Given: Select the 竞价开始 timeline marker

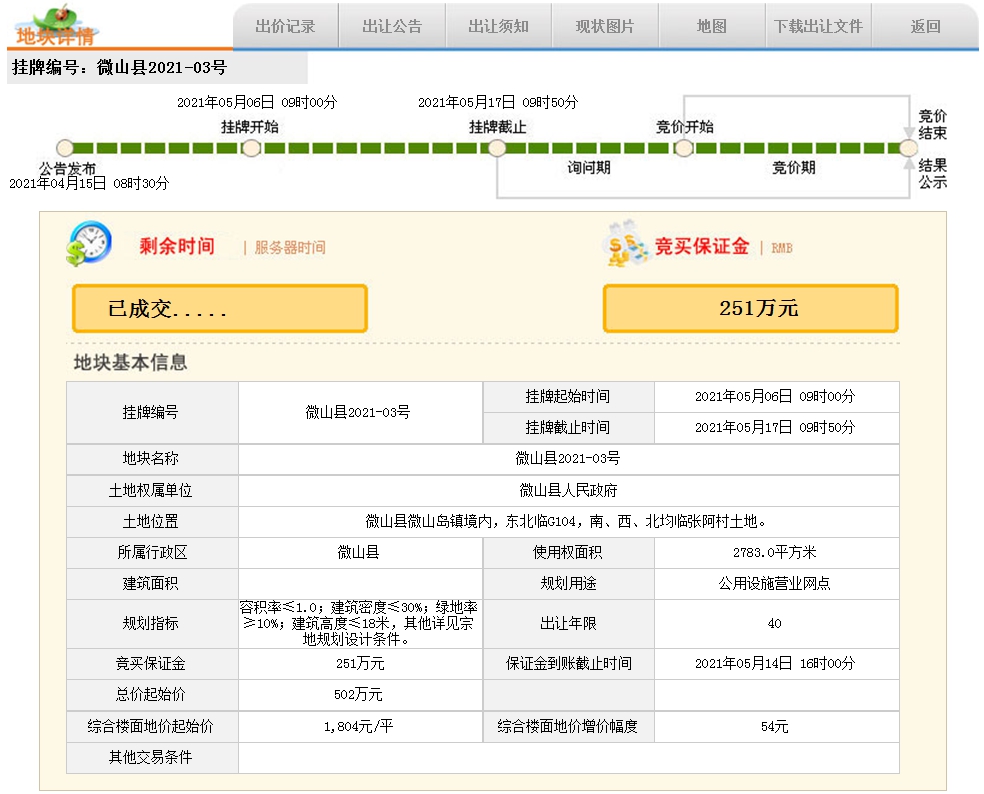Looking at the screenshot, I should pos(683,148).
